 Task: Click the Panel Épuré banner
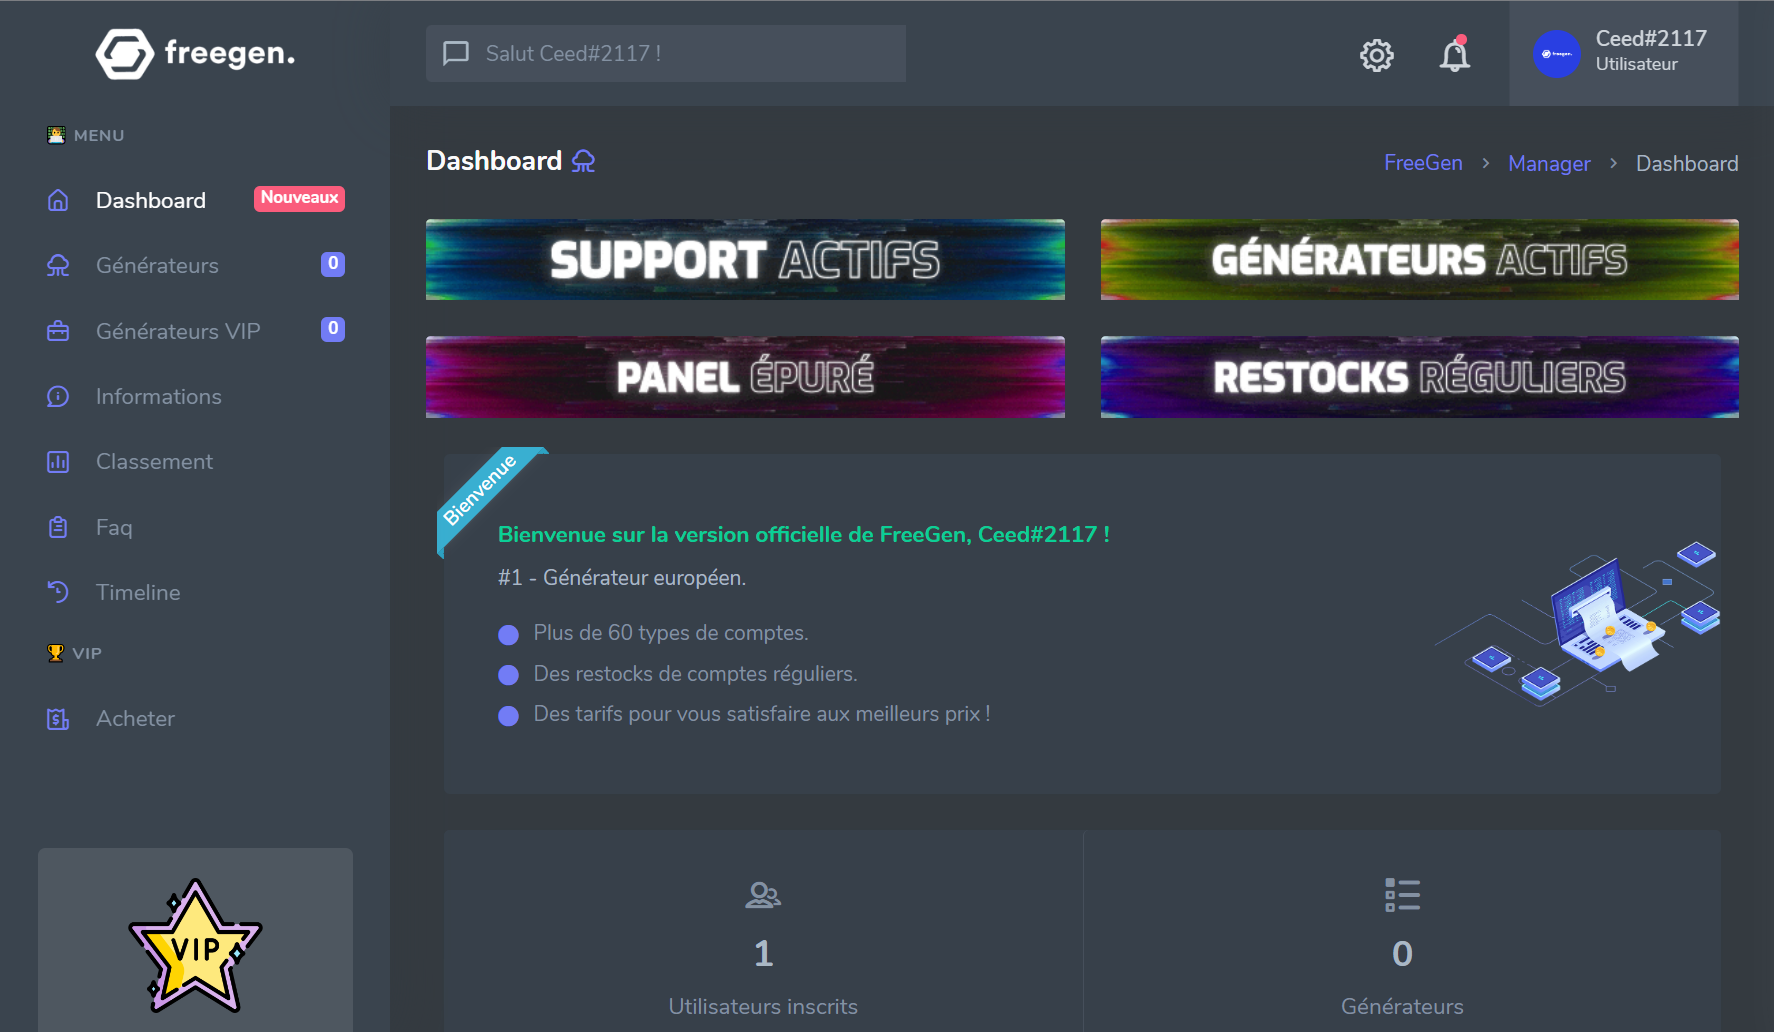(745, 377)
